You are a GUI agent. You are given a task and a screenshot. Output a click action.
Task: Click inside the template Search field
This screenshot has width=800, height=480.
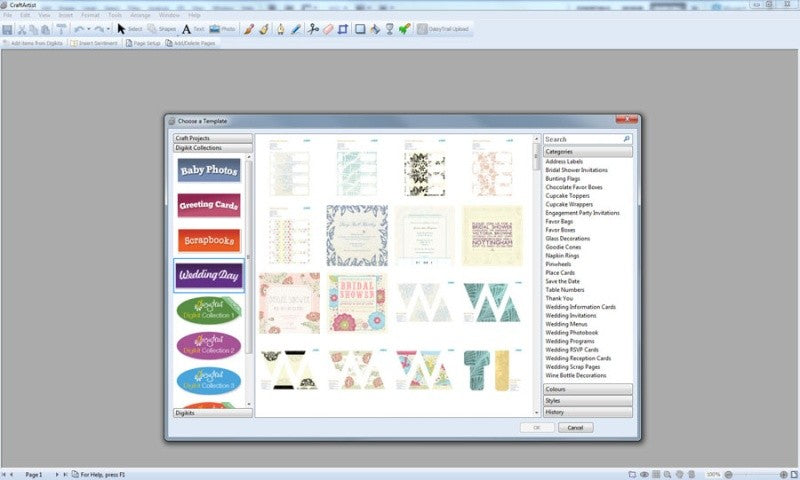coord(583,139)
